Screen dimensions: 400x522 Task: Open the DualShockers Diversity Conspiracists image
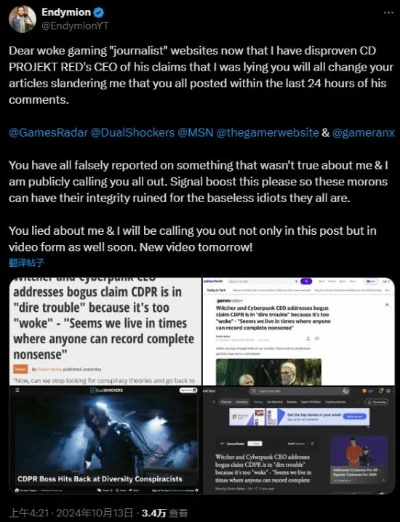coord(105,440)
